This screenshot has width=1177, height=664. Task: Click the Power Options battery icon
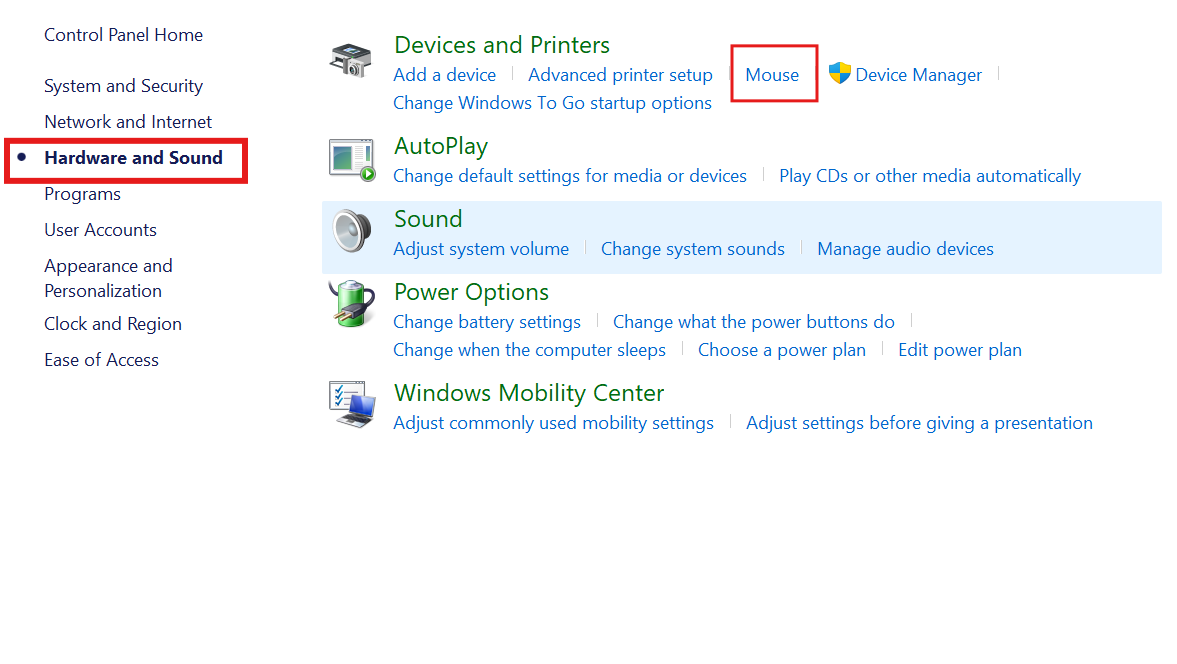click(351, 304)
